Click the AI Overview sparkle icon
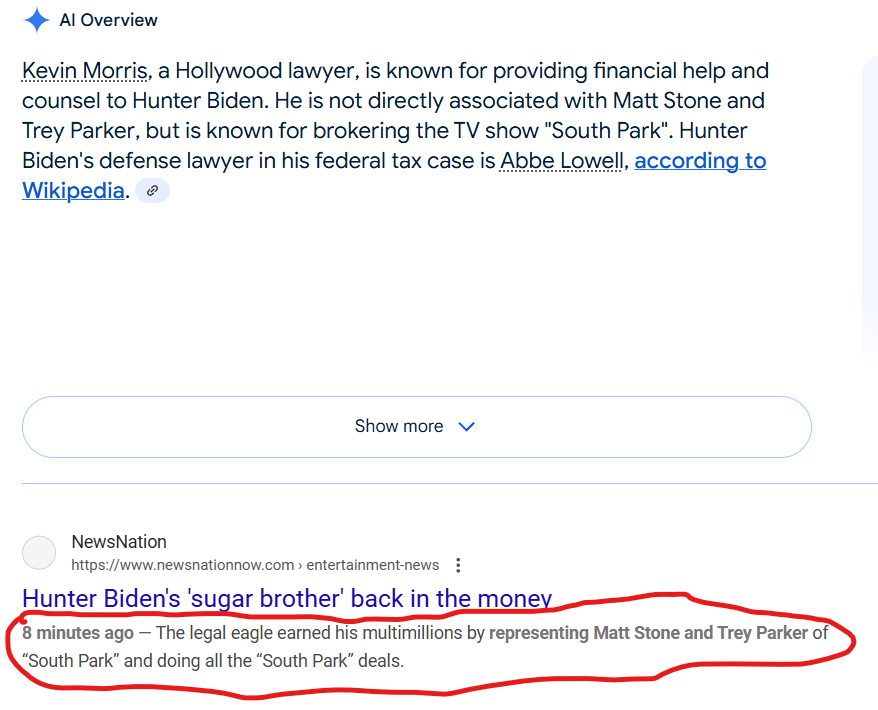This screenshot has height=710, width=878. (37, 20)
